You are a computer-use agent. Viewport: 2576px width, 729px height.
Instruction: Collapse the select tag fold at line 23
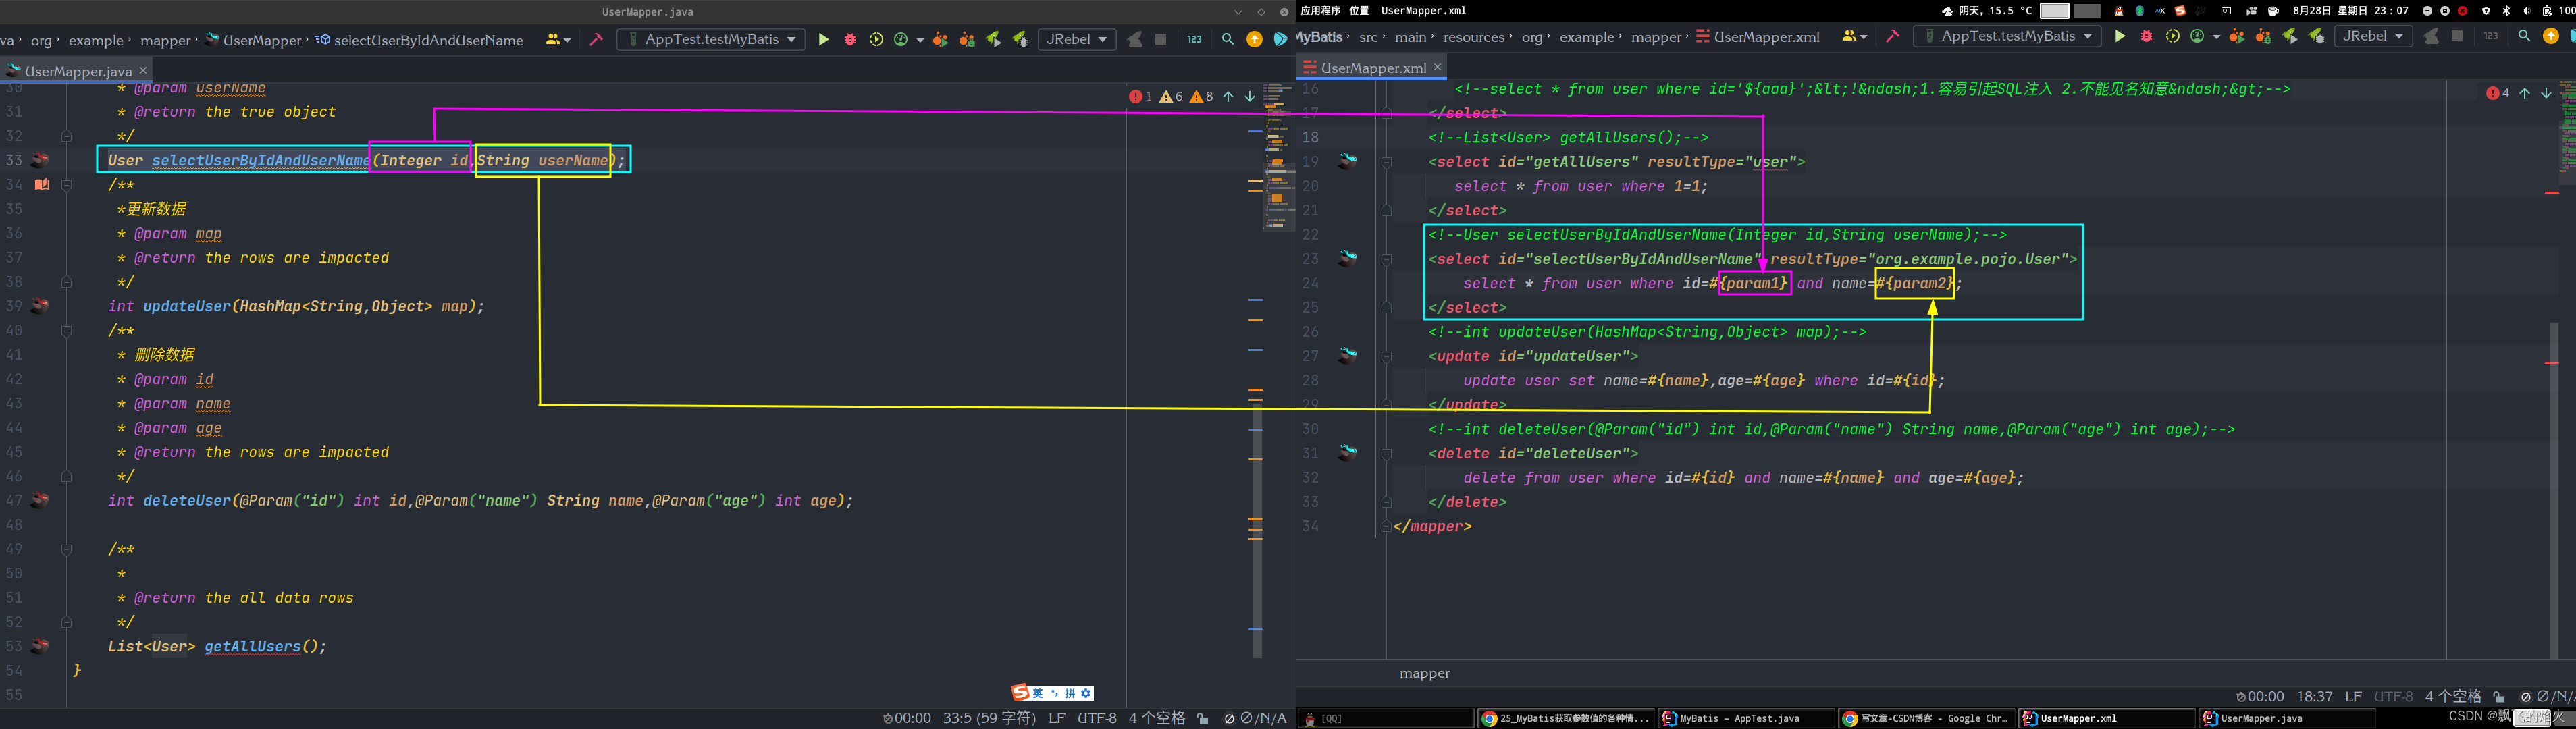(1386, 259)
